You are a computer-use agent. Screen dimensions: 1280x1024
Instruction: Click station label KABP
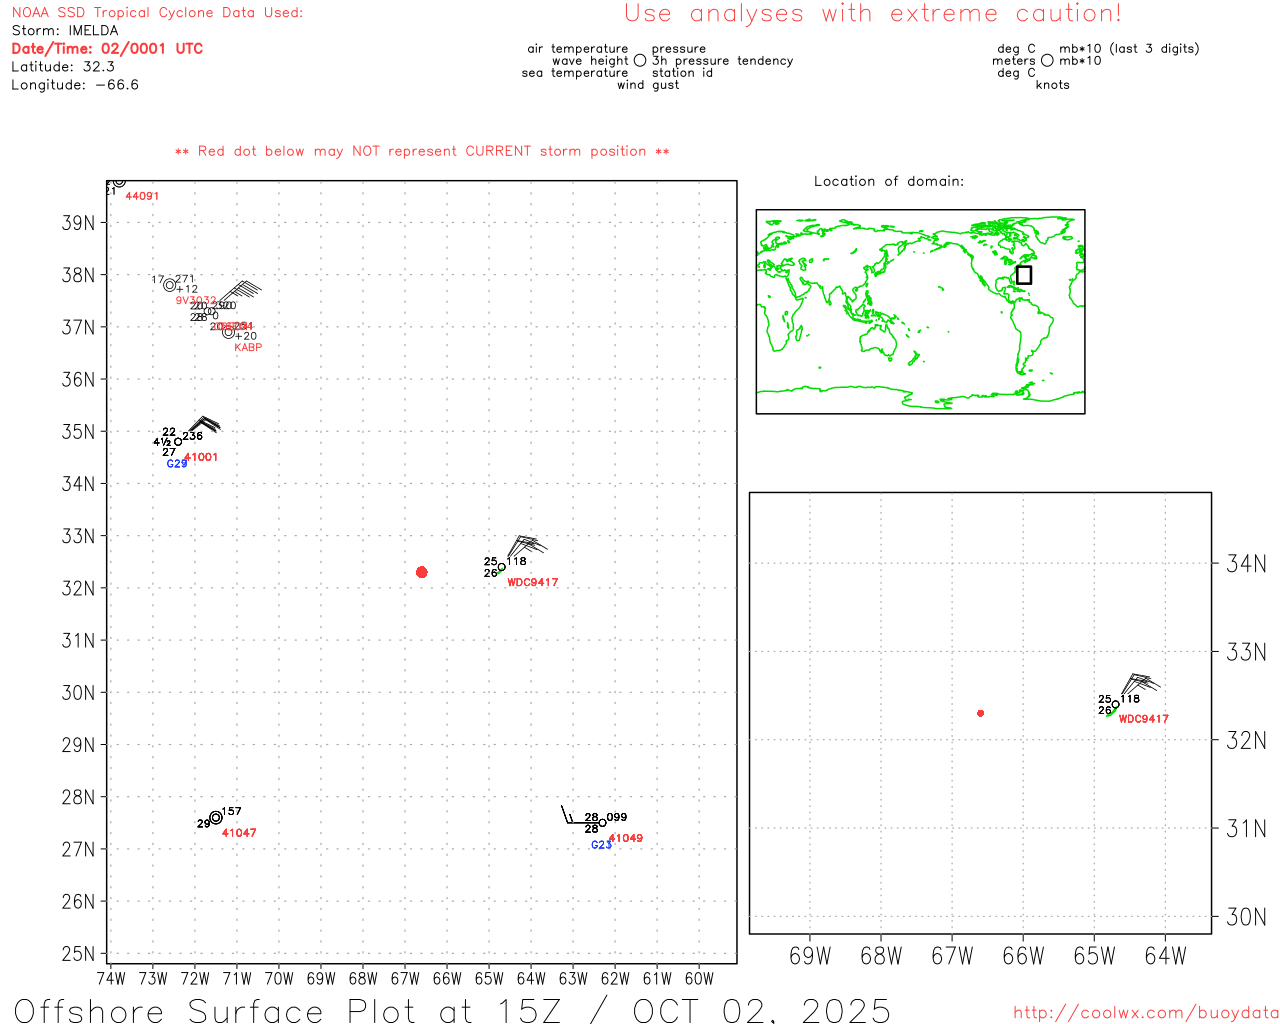248,347
